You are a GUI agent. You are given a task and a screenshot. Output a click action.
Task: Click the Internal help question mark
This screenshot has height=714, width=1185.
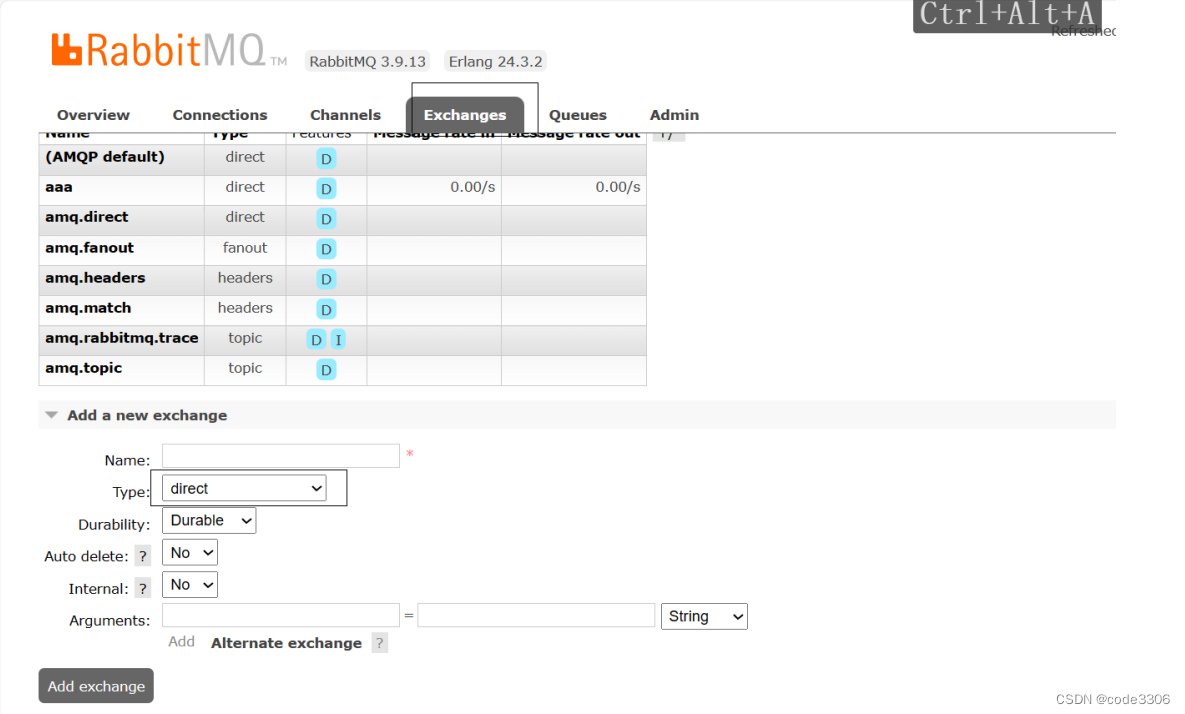[143, 589]
